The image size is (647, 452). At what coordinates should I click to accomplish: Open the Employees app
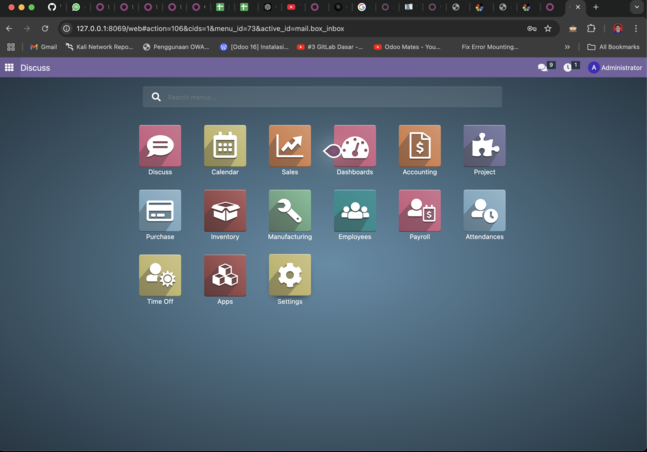[355, 211]
